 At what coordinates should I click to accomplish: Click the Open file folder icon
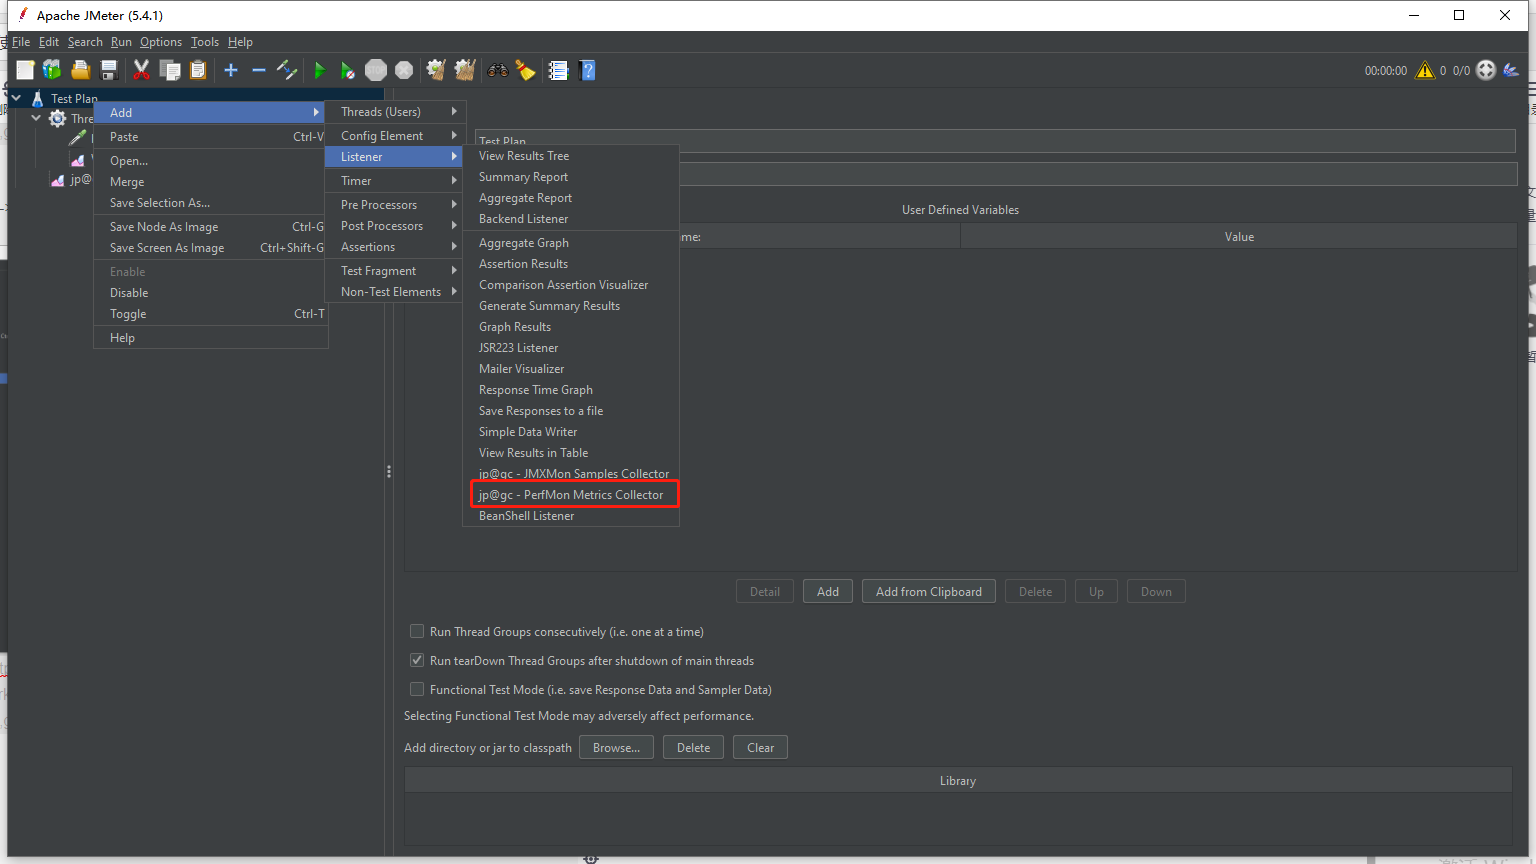click(x=81, y=70)
